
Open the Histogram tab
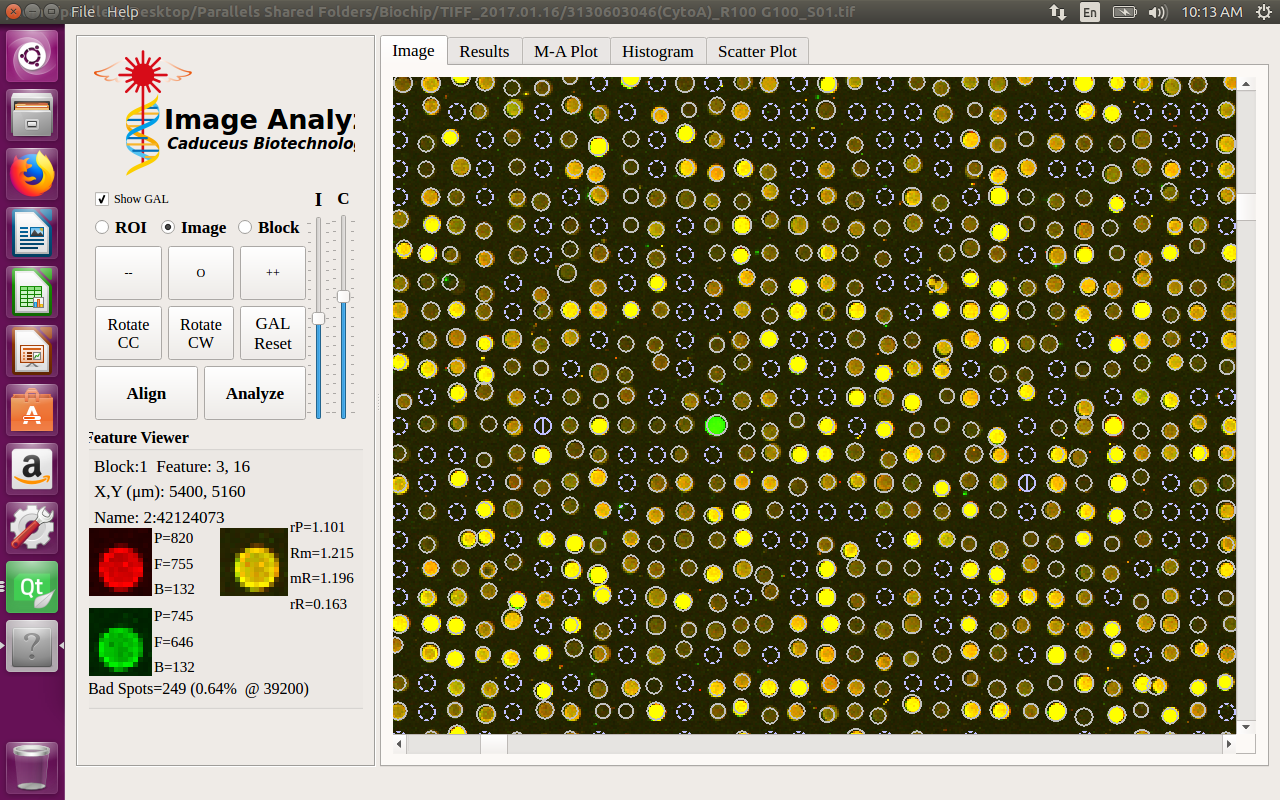click(657, 51)
